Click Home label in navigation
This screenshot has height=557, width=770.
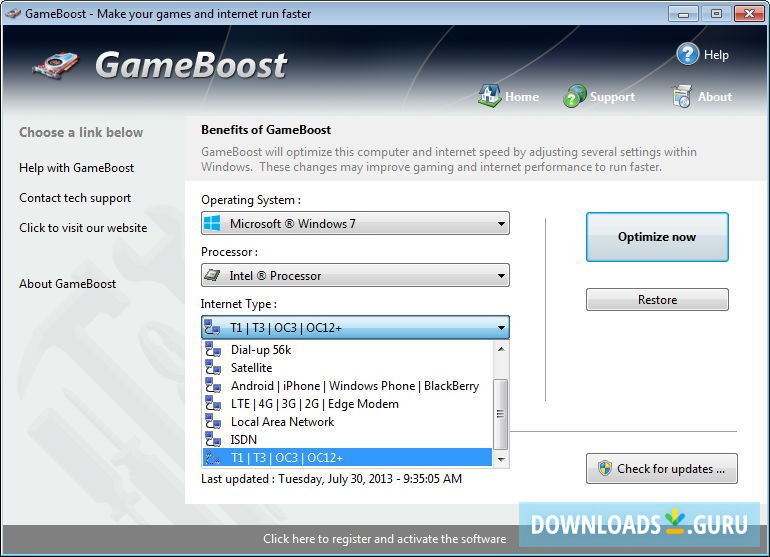522,97
